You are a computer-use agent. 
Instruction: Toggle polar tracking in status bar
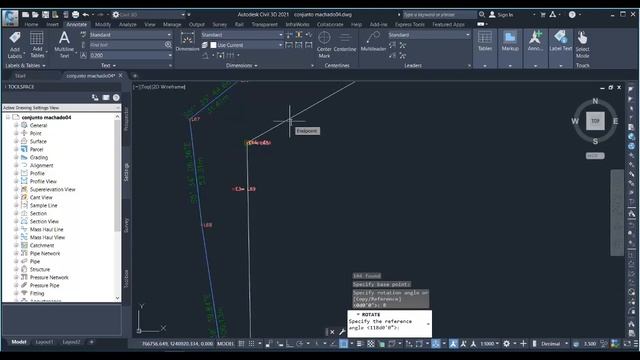pos(300,344)
